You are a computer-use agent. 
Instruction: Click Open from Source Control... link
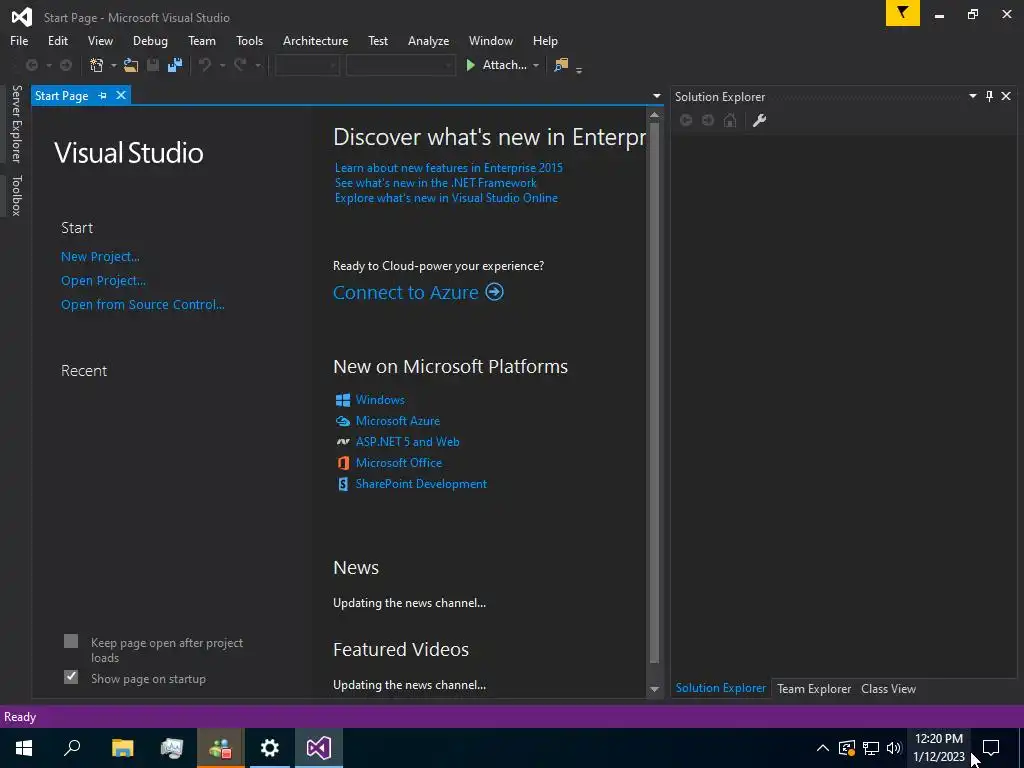[x=142, y=304]
